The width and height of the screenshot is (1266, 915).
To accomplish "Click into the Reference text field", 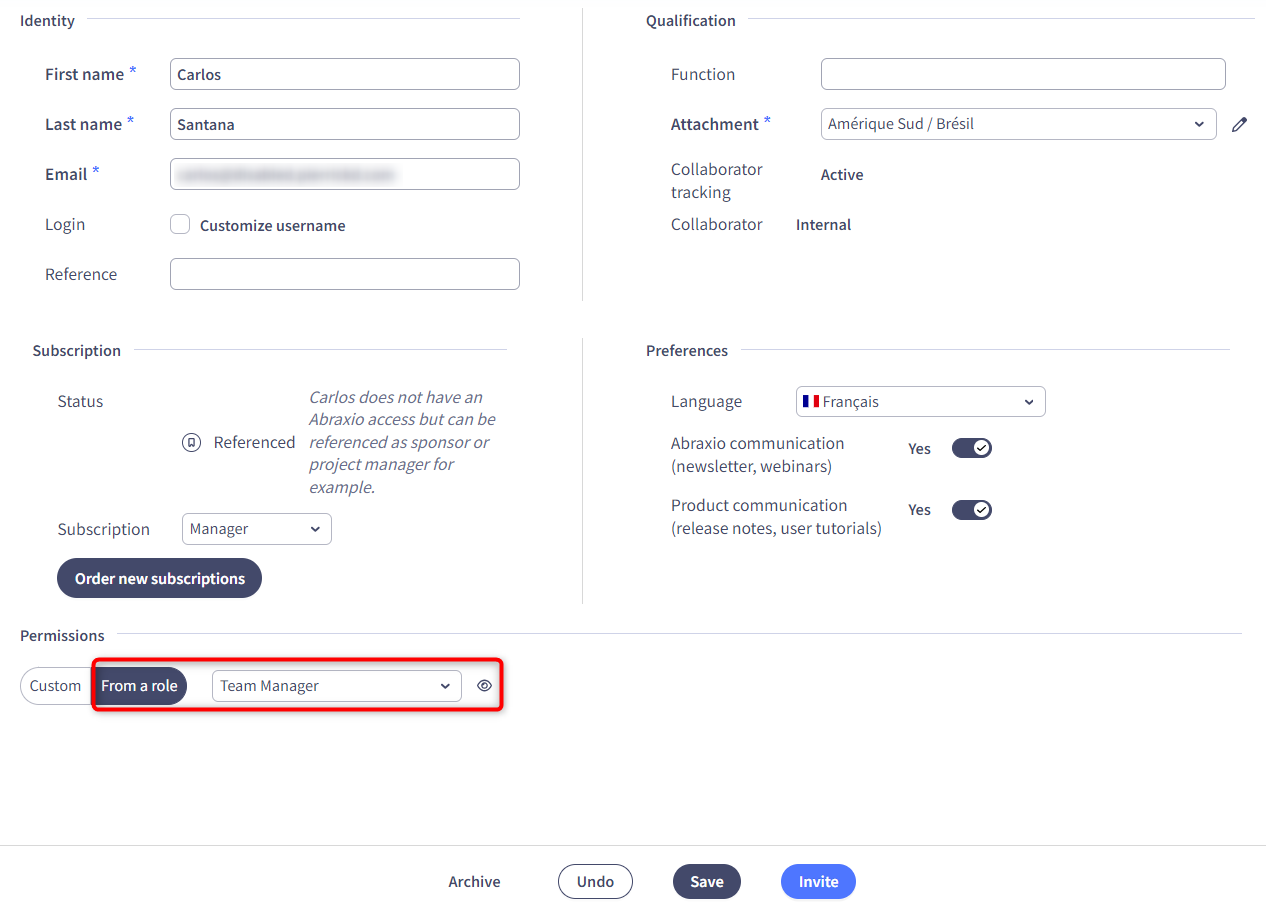I will pos(344,274).
